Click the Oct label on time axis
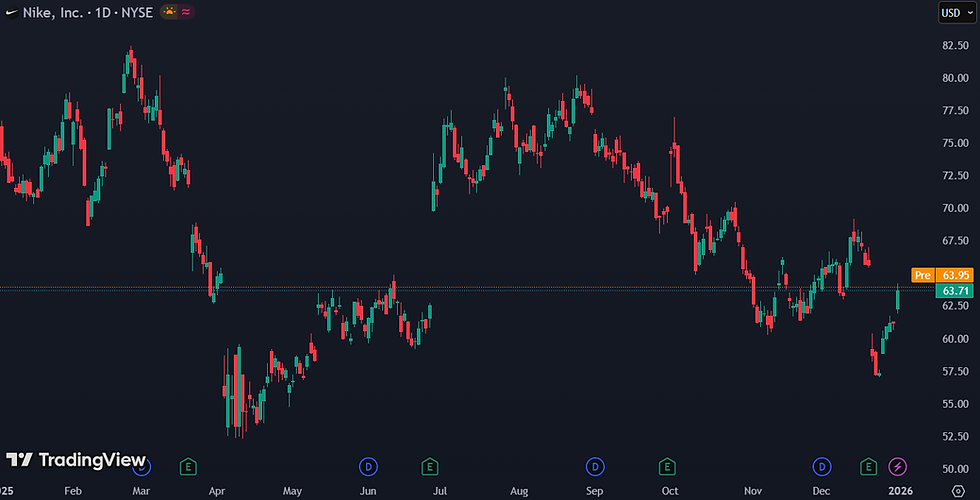The width and height of the screenshot is (980, 500). coord(670,491)
